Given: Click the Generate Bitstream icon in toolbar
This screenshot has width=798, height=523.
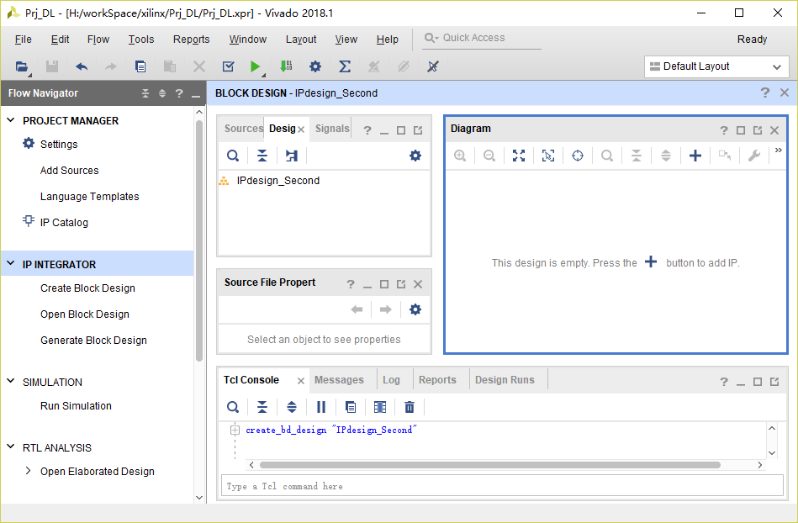Looking at the screenshot, I should (x=286, y=66).
